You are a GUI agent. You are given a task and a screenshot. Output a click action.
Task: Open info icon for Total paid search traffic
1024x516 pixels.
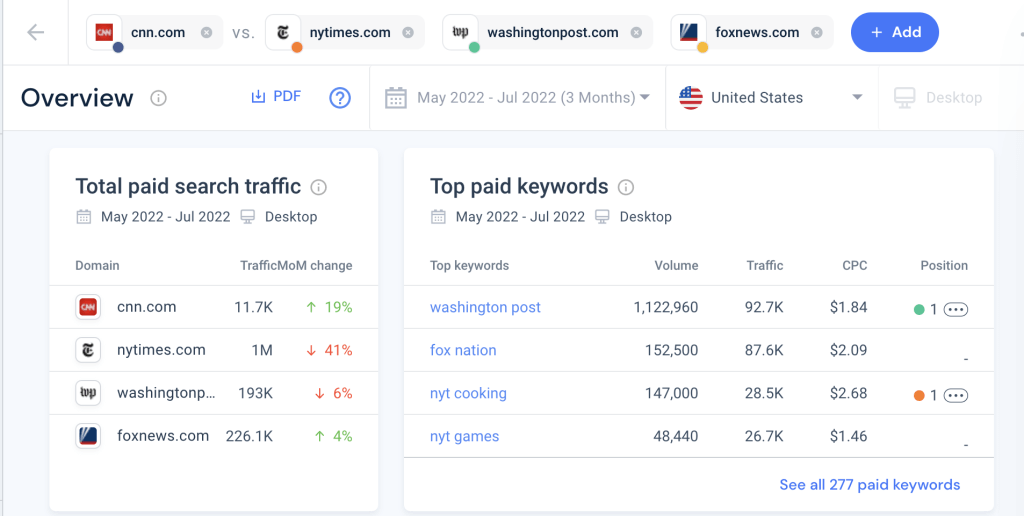[319, 187]
